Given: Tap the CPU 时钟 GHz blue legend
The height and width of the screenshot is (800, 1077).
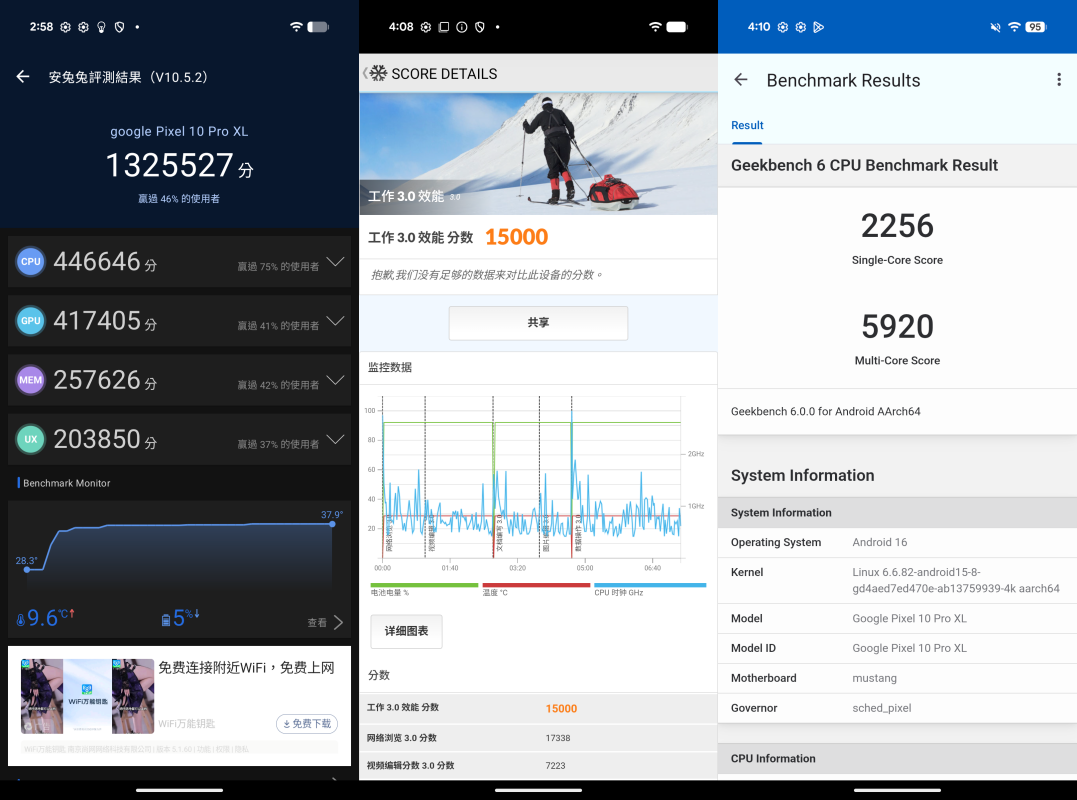Looking at the screenshot, I should tap(650, 589).
